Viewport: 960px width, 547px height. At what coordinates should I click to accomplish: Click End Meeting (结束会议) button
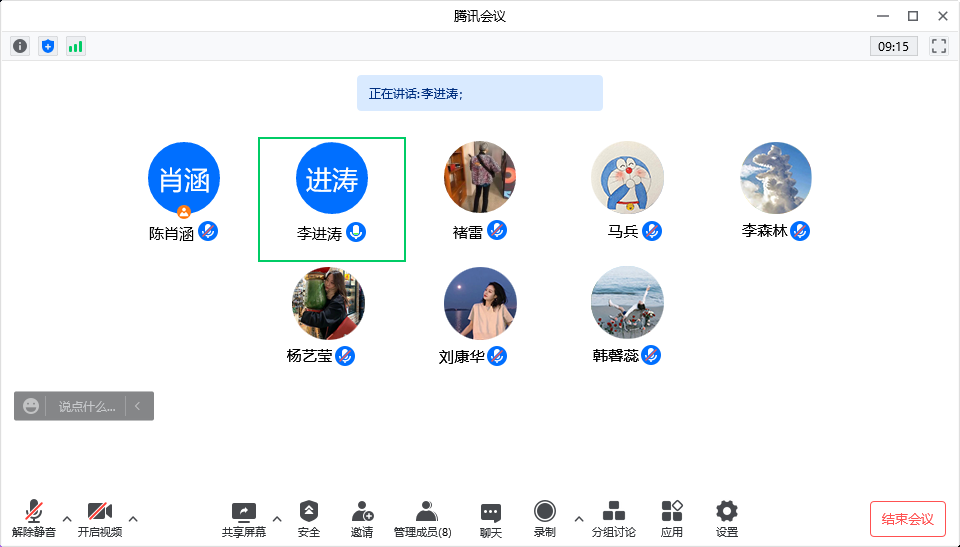(907, 519)
